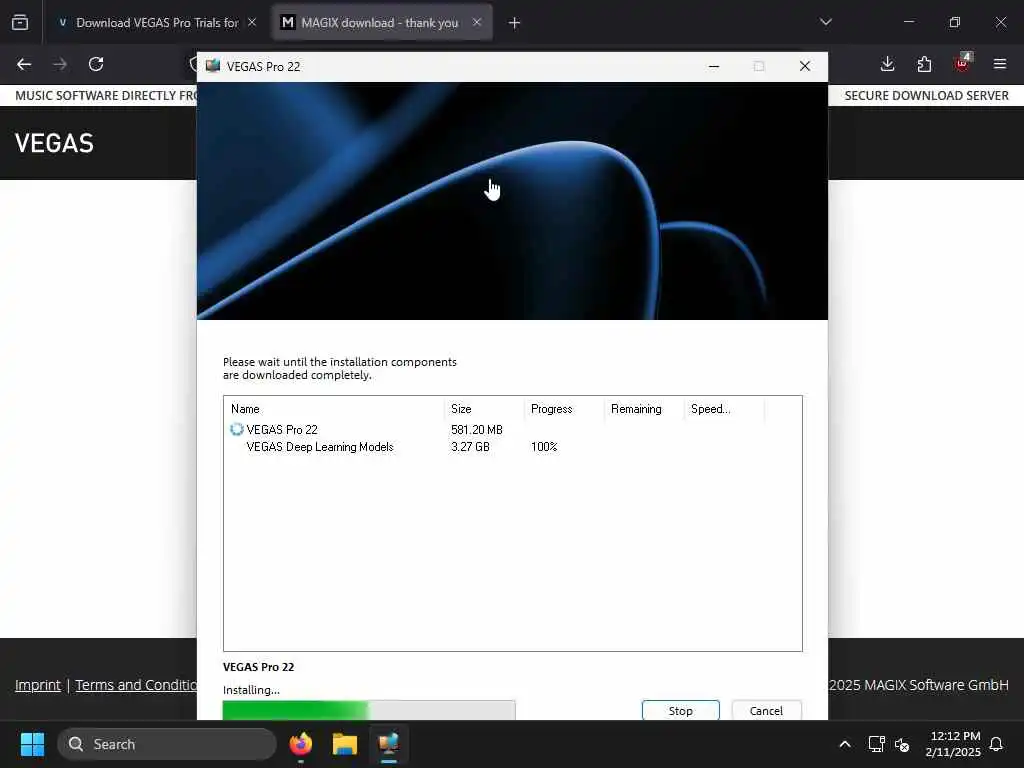Click the 100% progress value

point(544,447)
